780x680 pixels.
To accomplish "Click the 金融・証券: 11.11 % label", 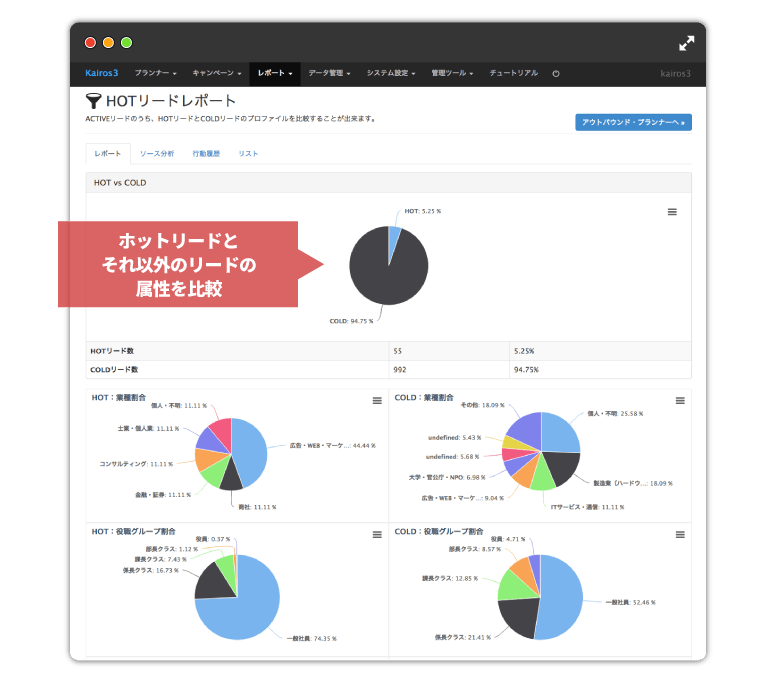I will click(163, 495).
